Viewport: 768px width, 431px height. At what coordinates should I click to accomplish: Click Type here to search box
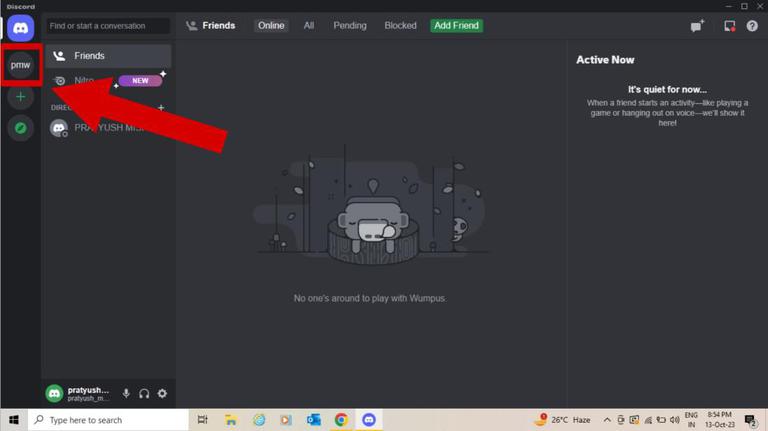point(108,420)
